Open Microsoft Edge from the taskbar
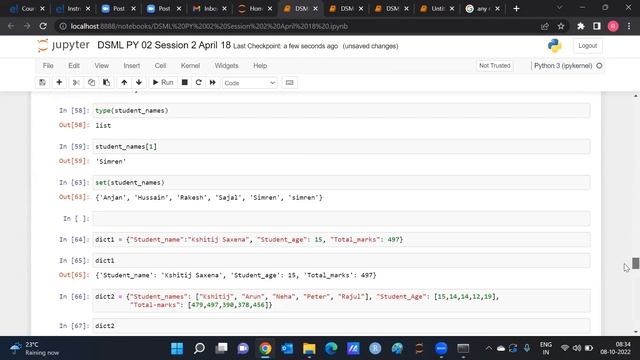The height and width of the screenshot is (360, 640). (331, 348)
